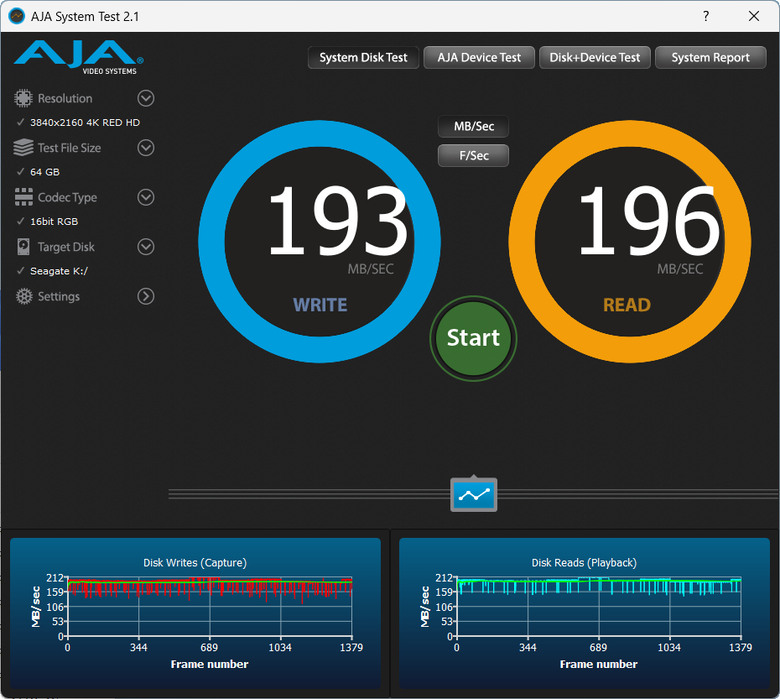Start the disk test
The width and height of the screenshot is (780, 699).
(x=473, y=338)
